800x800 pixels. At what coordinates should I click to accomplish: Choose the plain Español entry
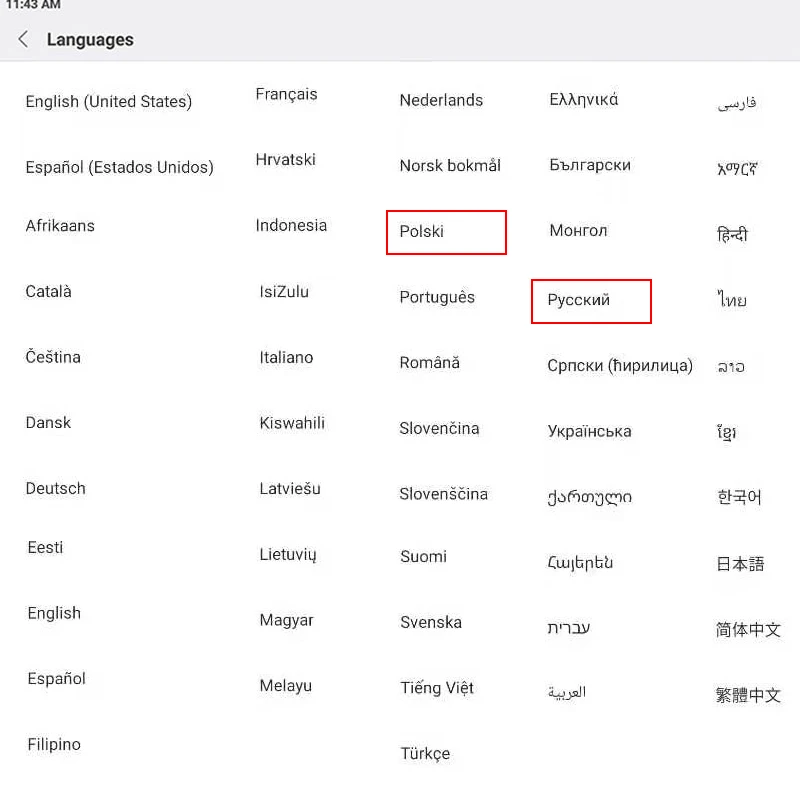57,679
